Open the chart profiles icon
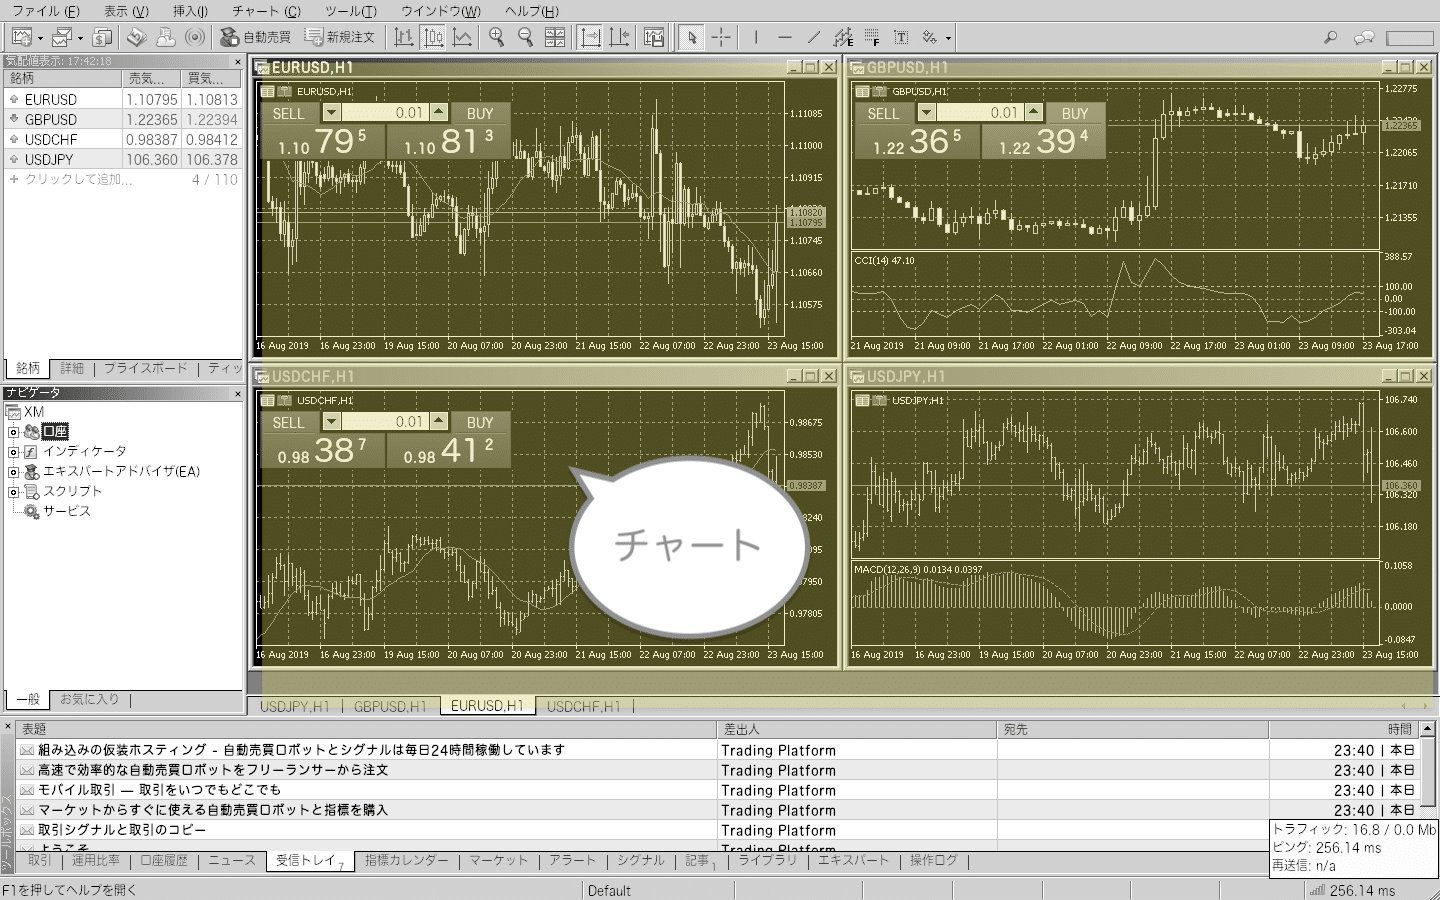The width and height of the screenshot is (1440, 900). (x=62, y=38)
